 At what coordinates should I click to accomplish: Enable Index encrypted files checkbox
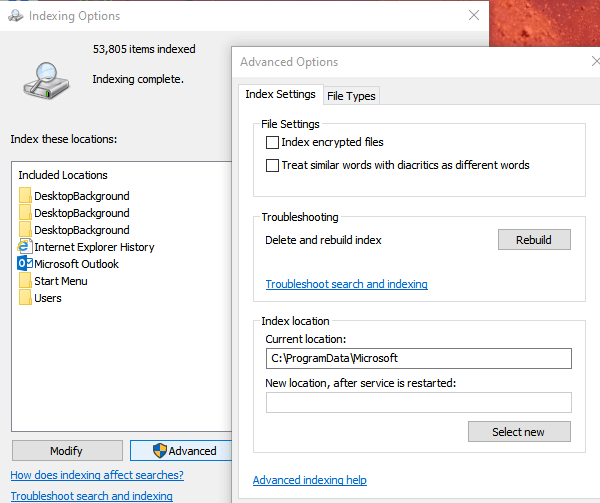point(272,142)
